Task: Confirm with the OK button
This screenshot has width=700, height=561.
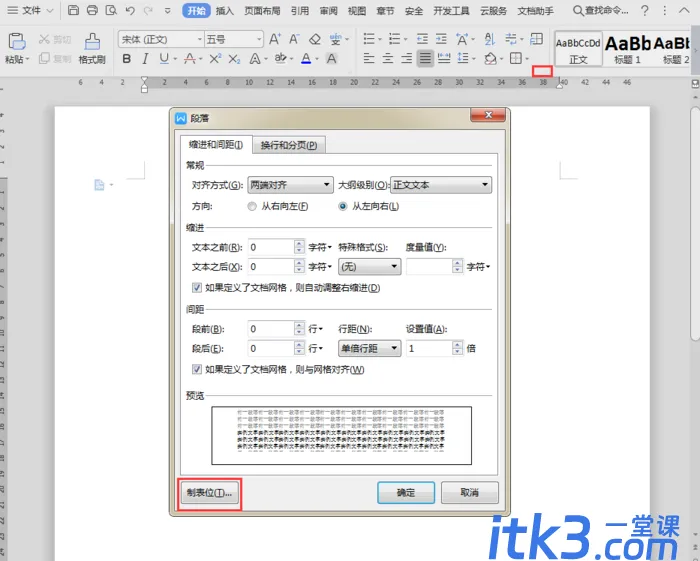Action: (406, 493)
